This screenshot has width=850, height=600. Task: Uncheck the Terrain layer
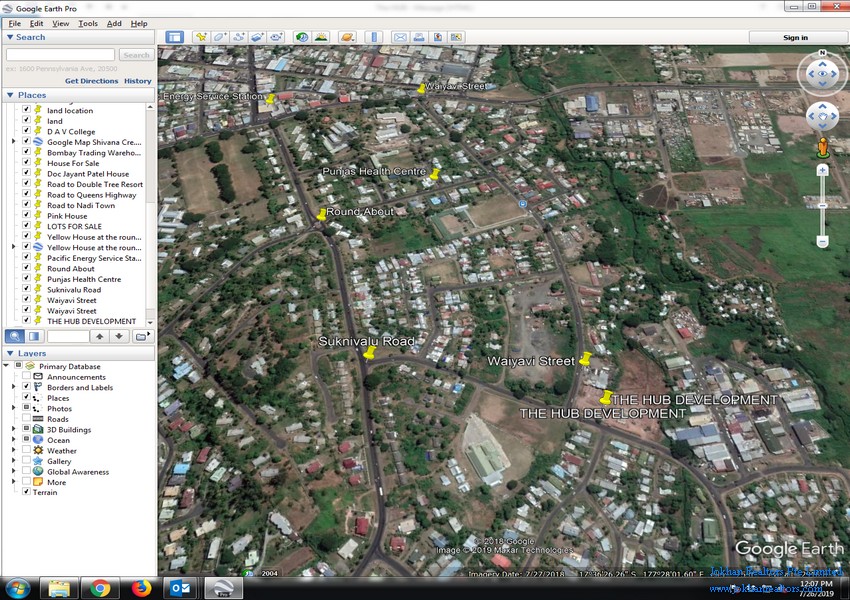[x=26, y=492]
